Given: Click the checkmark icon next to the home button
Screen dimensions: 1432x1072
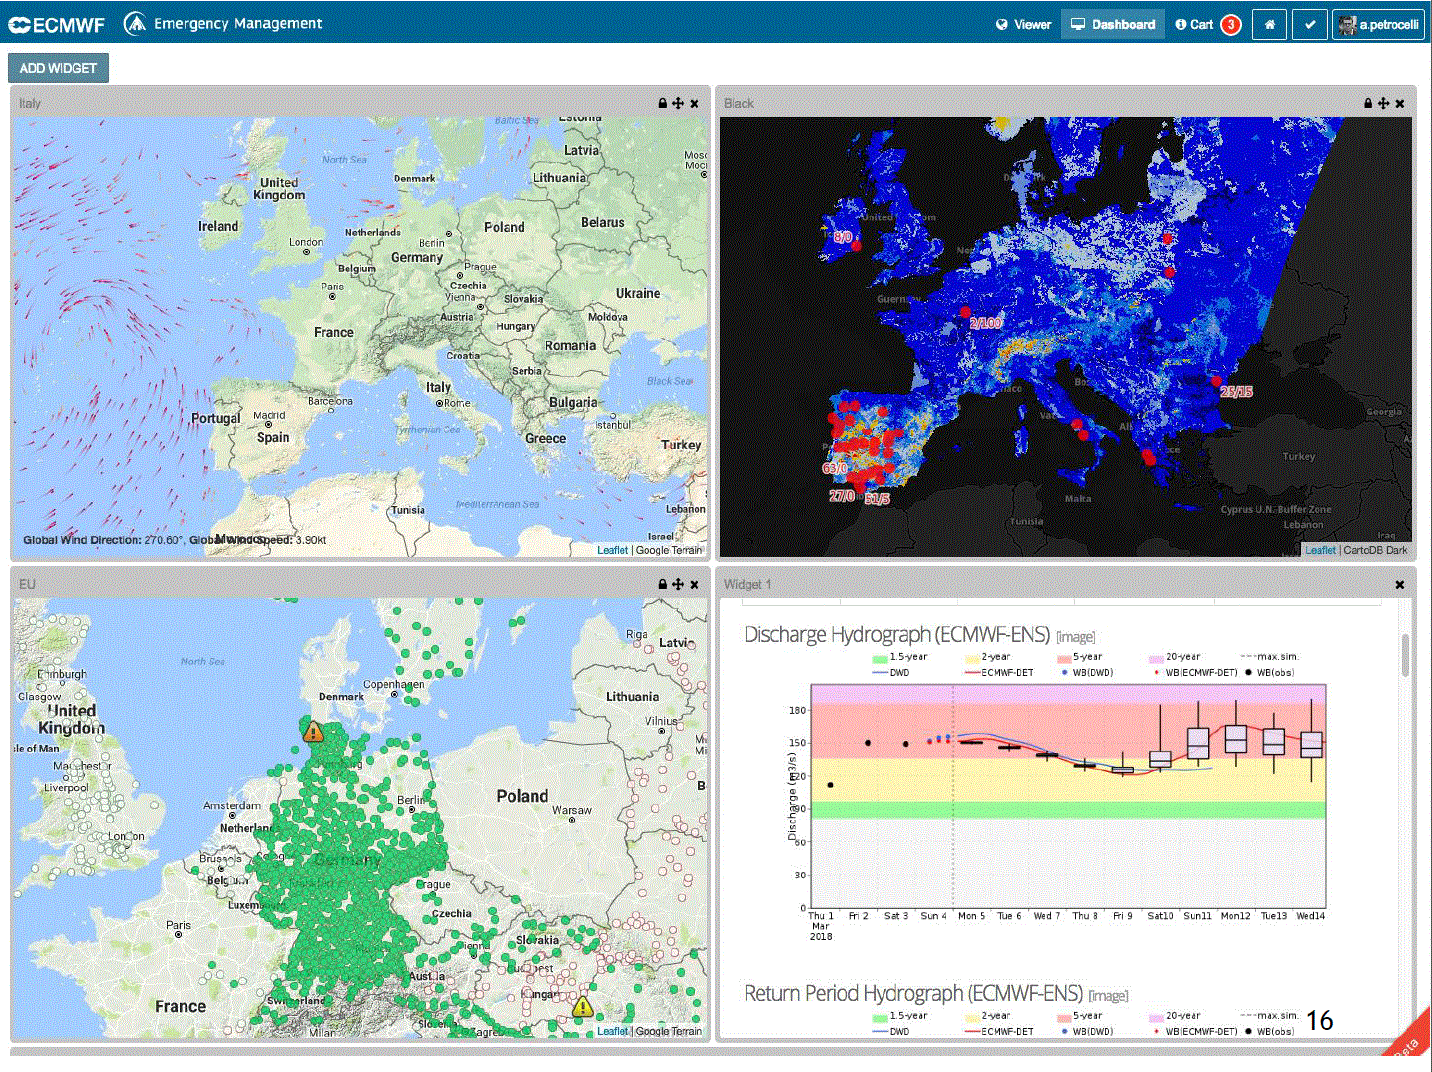Looking at the screenshot, I should [x=1310, y=24].
